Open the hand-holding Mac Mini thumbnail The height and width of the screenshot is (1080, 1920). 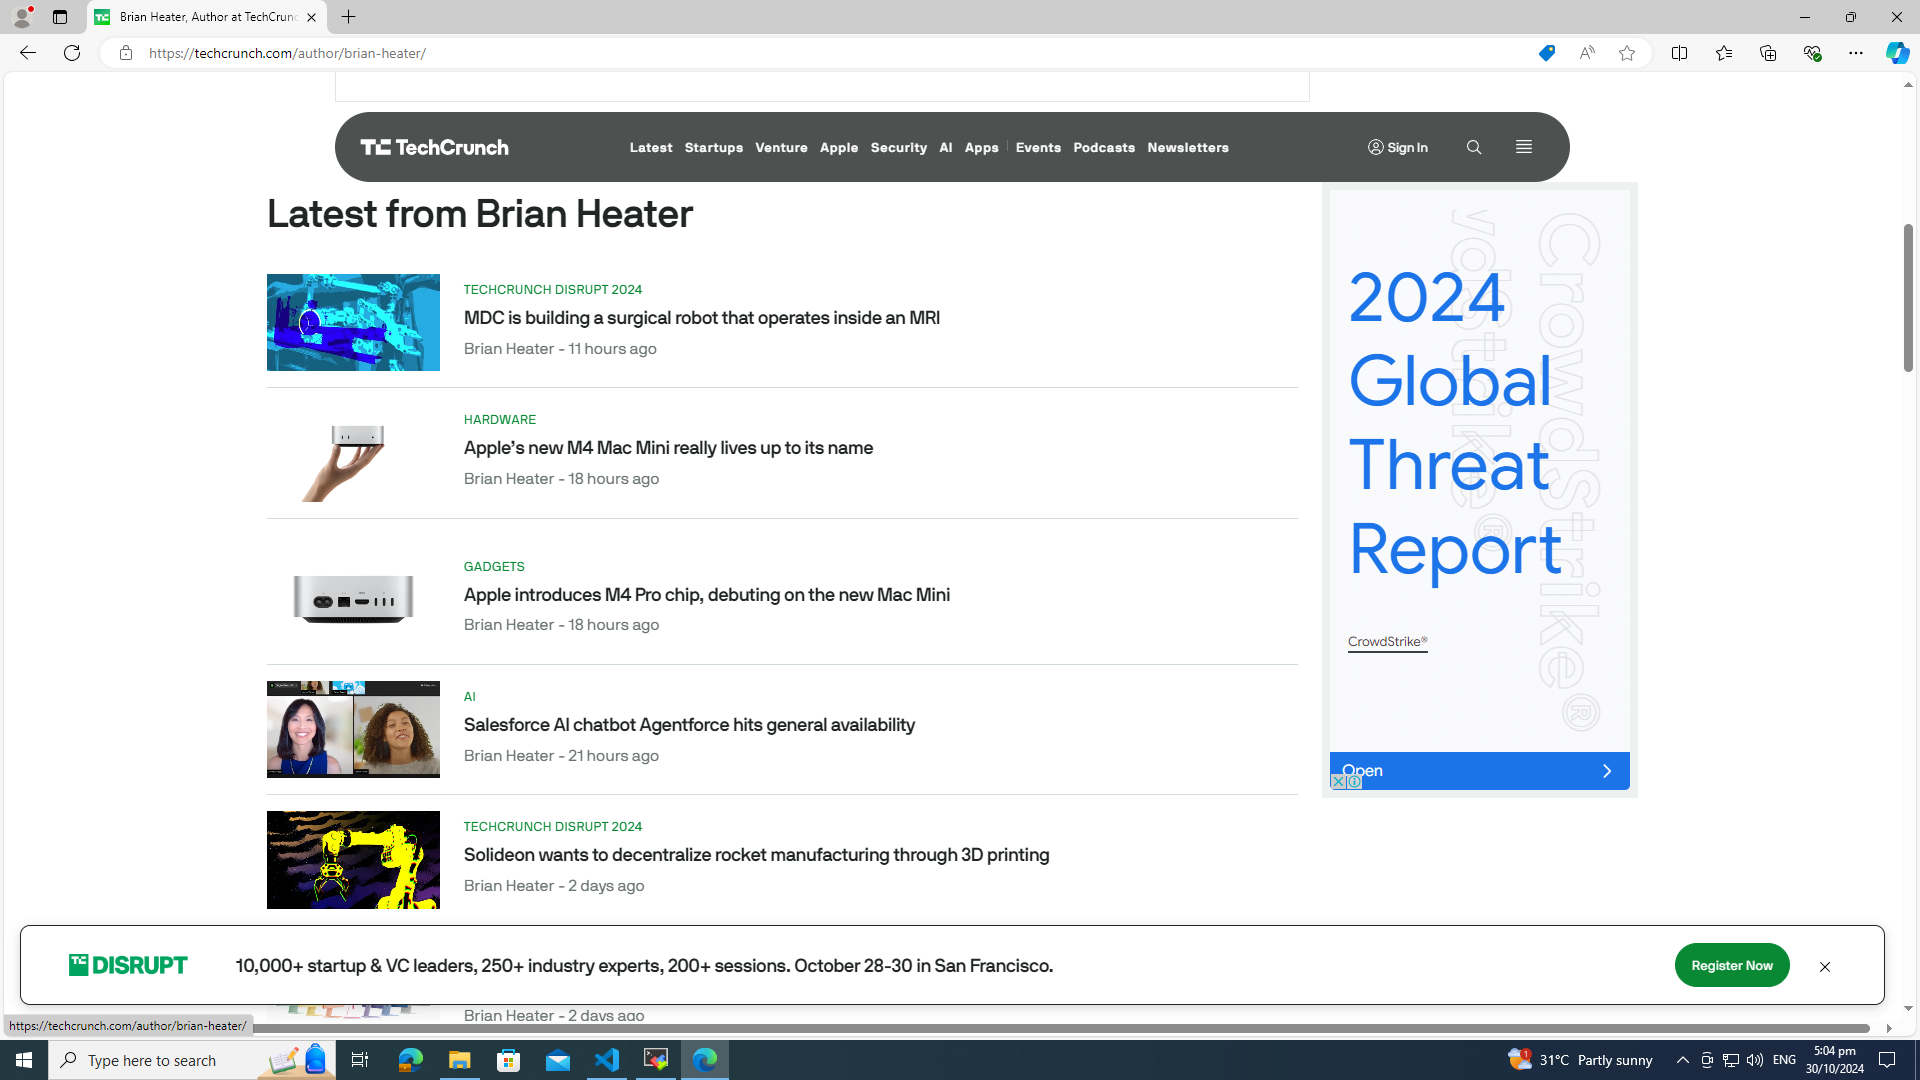point(353,453)
